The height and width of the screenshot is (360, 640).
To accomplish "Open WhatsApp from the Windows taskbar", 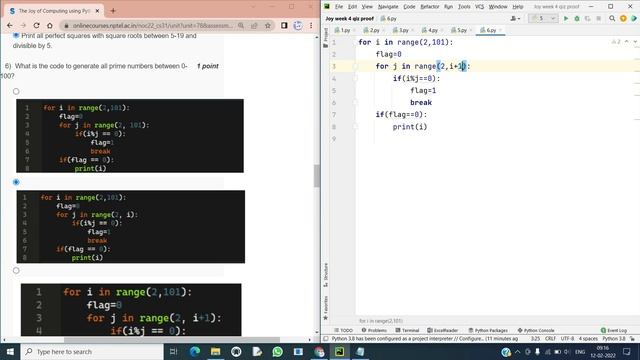I will click(x=278, y=351).
